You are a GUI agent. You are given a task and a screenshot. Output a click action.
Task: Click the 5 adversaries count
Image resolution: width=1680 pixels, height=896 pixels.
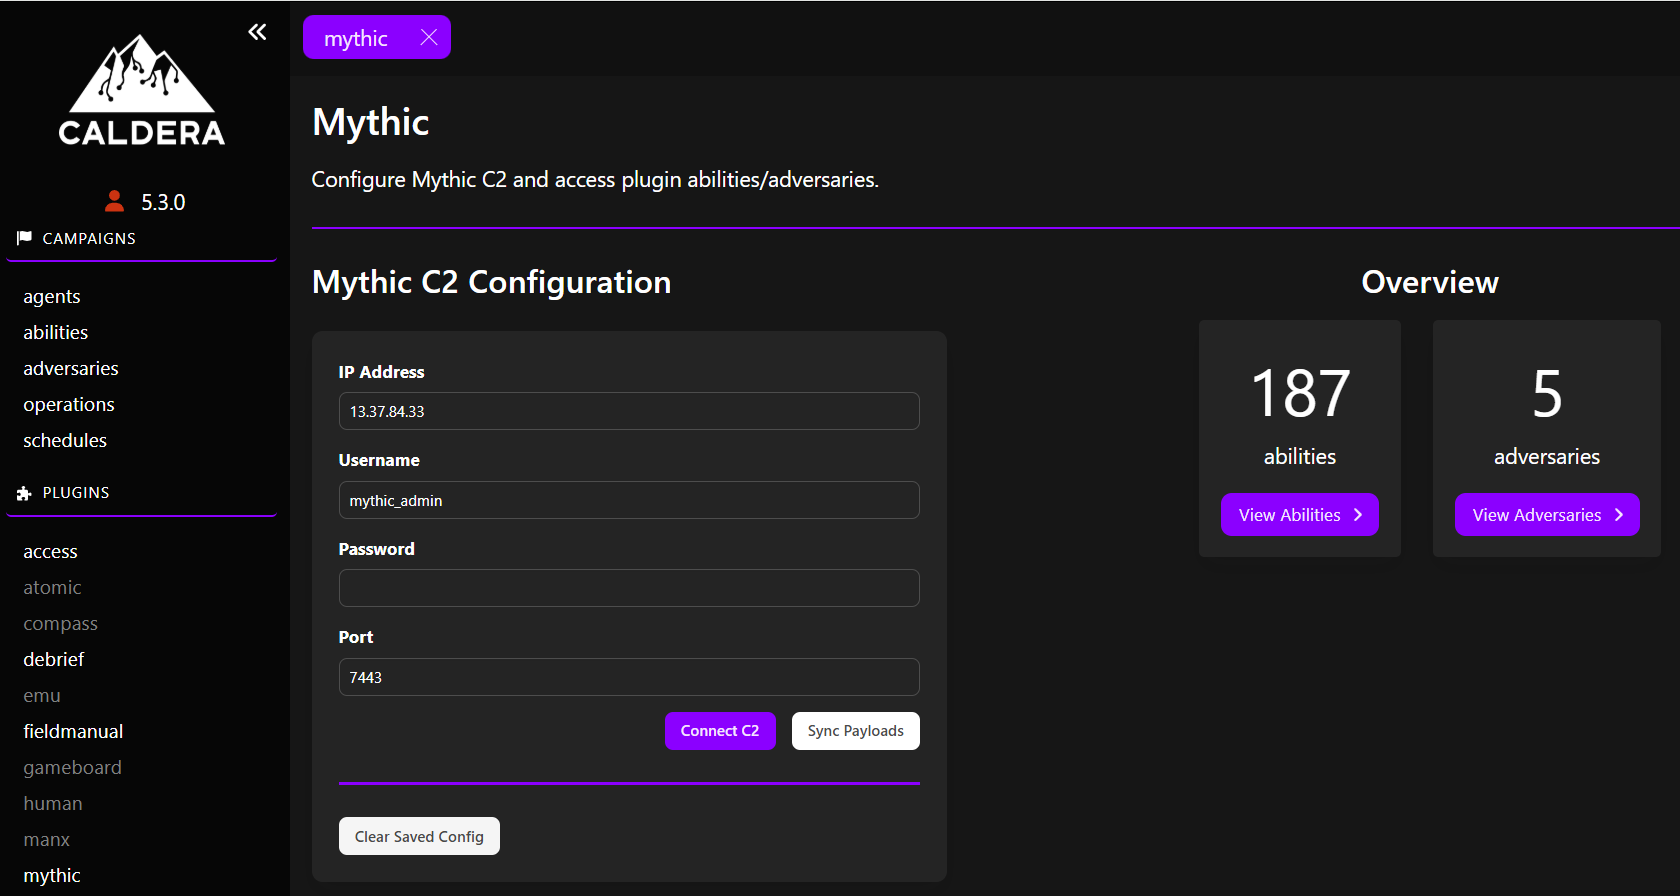1547,393
